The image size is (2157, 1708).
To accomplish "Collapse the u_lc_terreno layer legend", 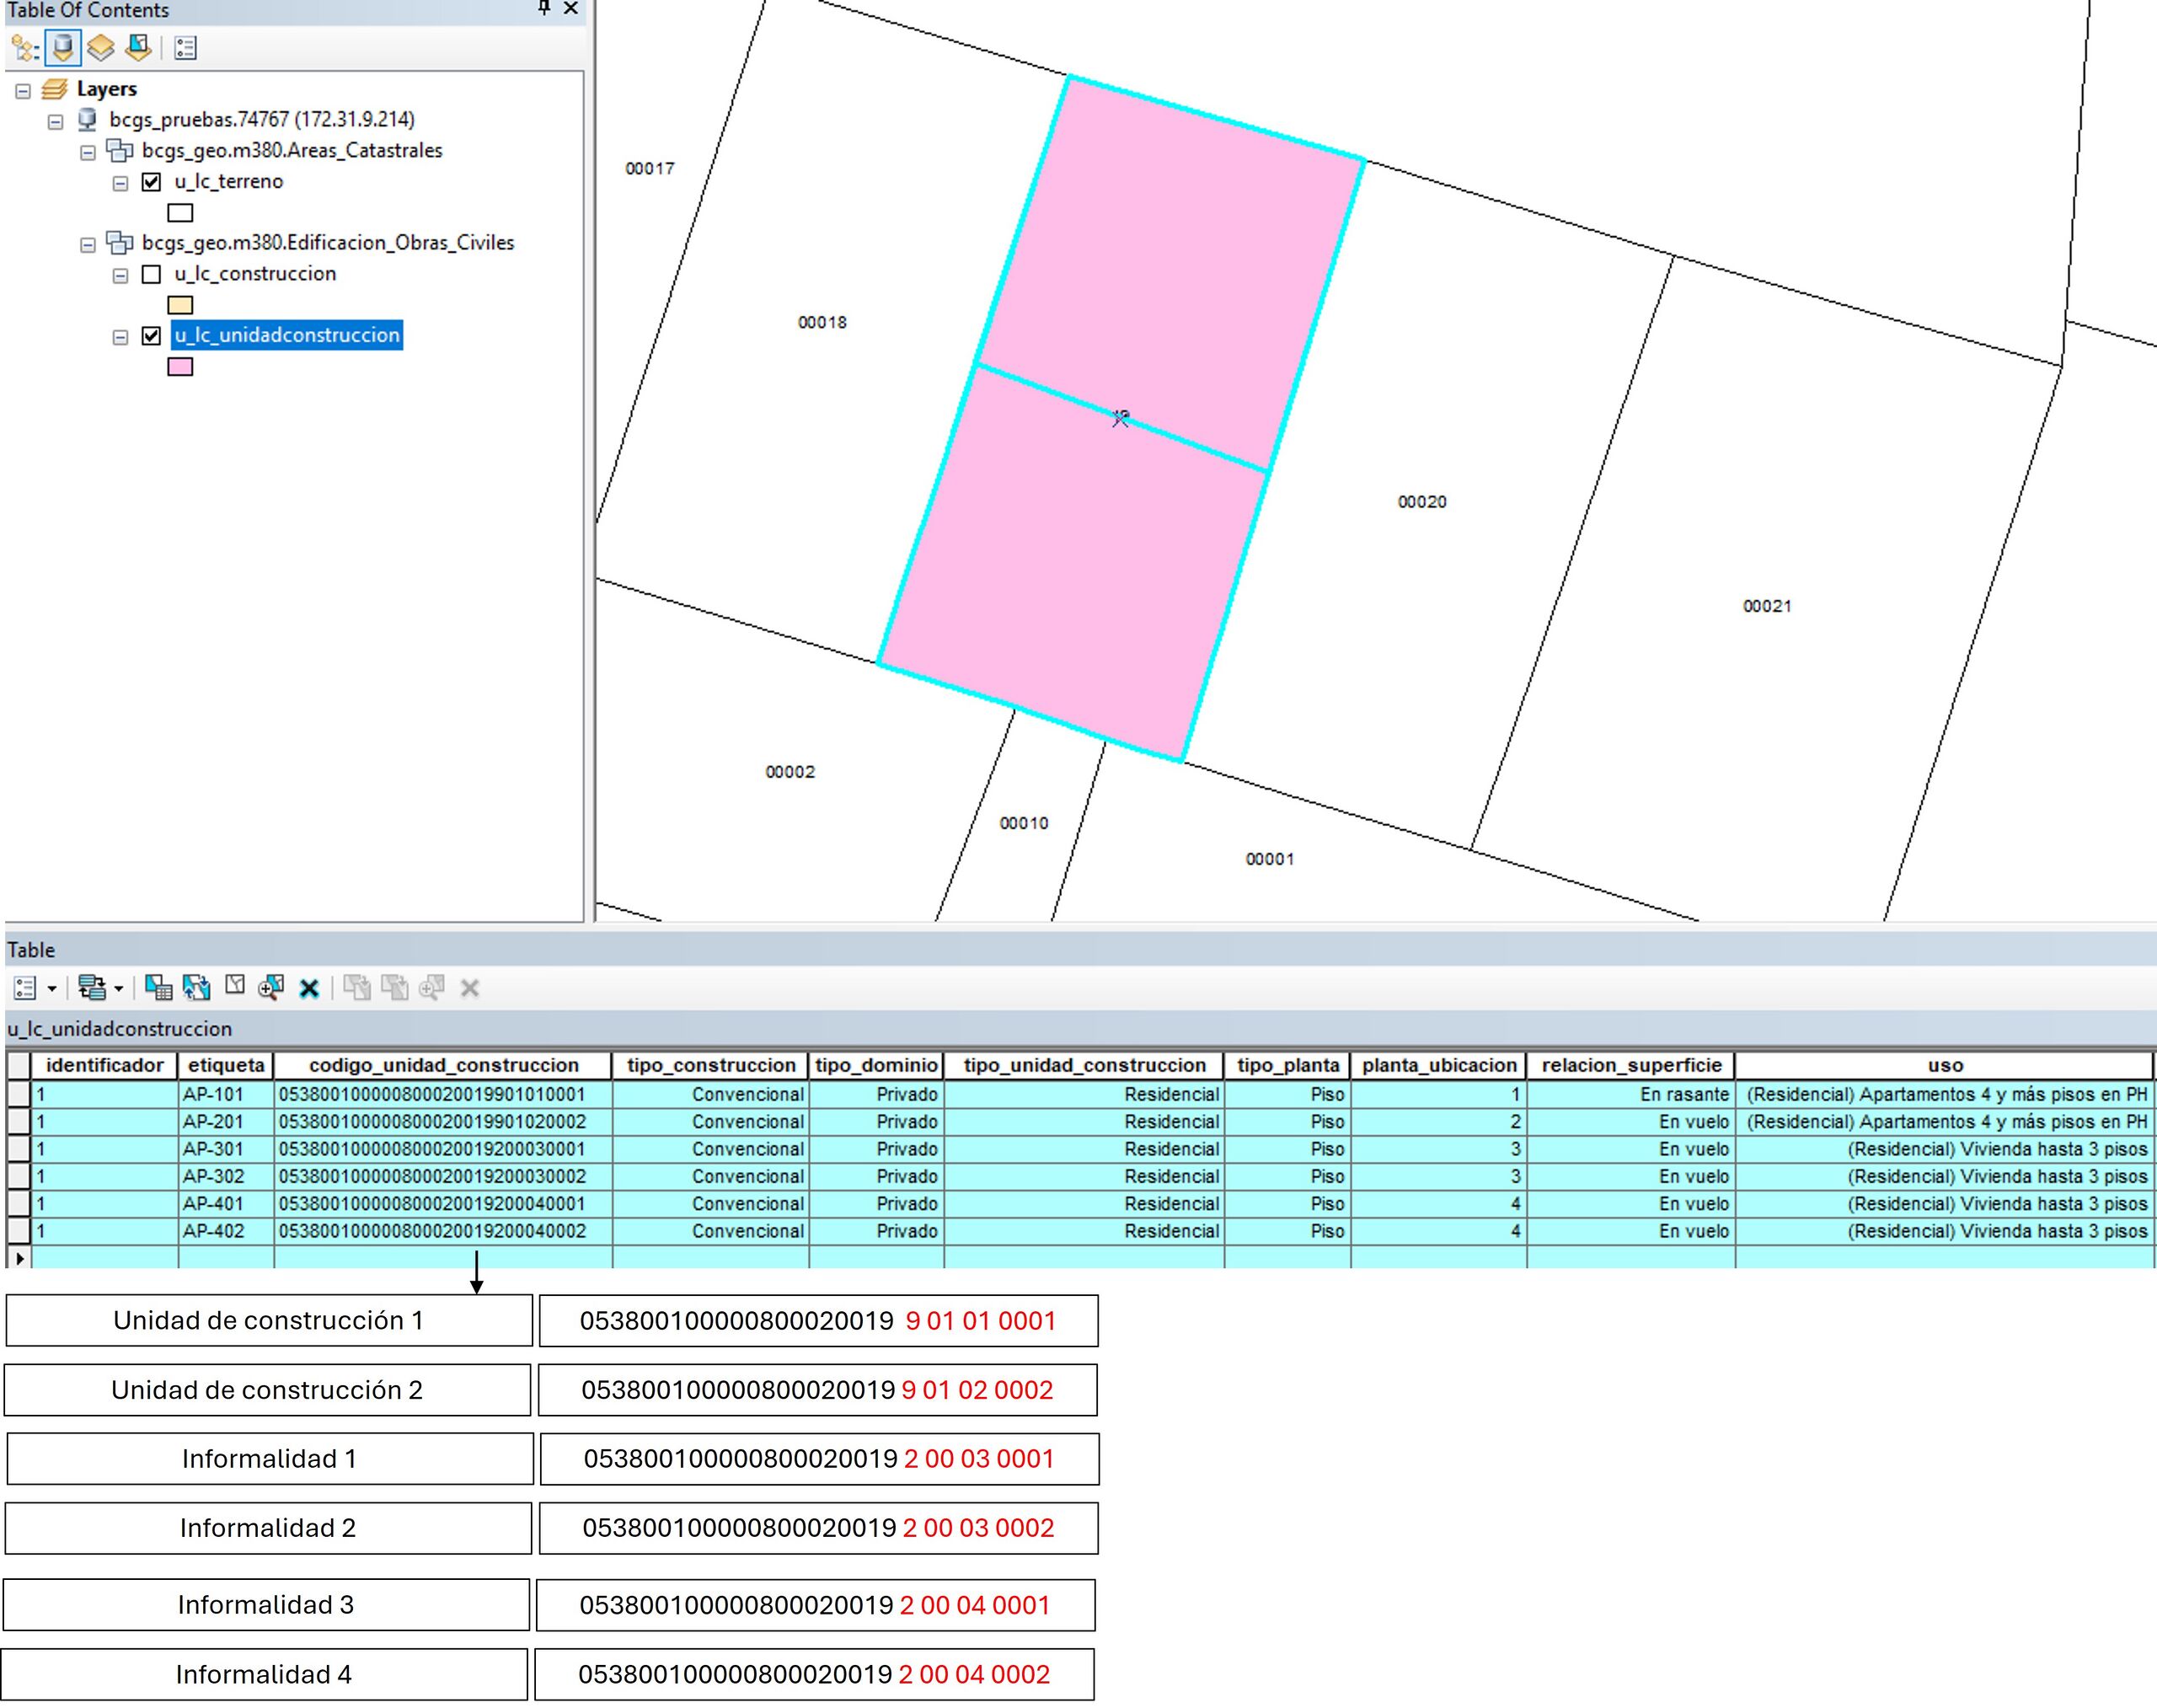I will [120, 184].
